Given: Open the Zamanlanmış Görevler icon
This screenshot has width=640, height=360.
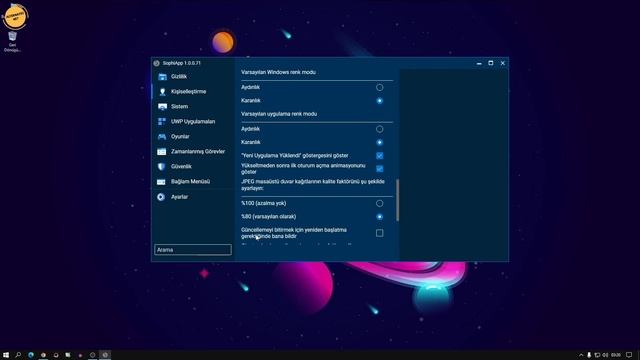Looking at the screenshot, I should click(x=162, y=152).
